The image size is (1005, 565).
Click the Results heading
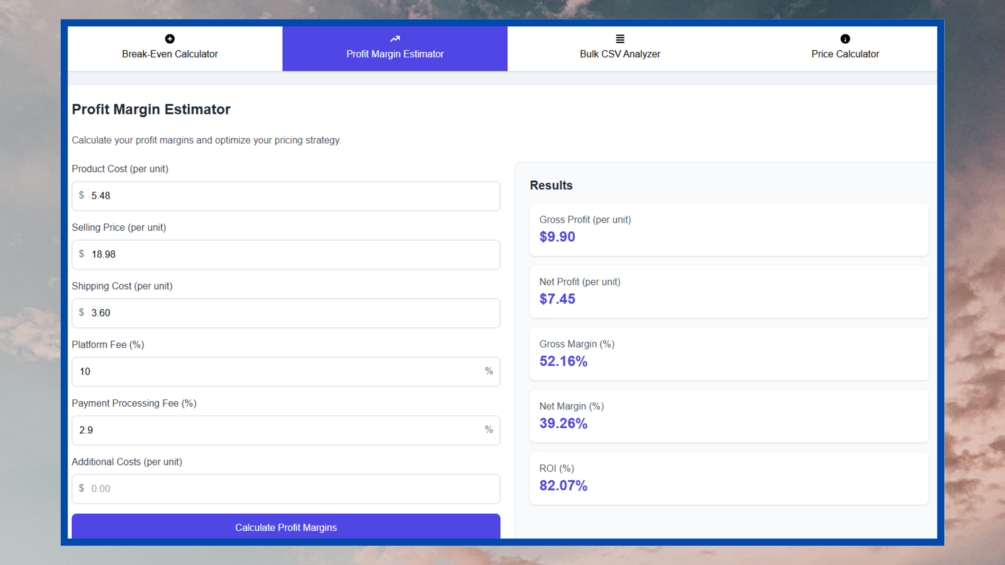pyautogui.click(x=551, y=185)
